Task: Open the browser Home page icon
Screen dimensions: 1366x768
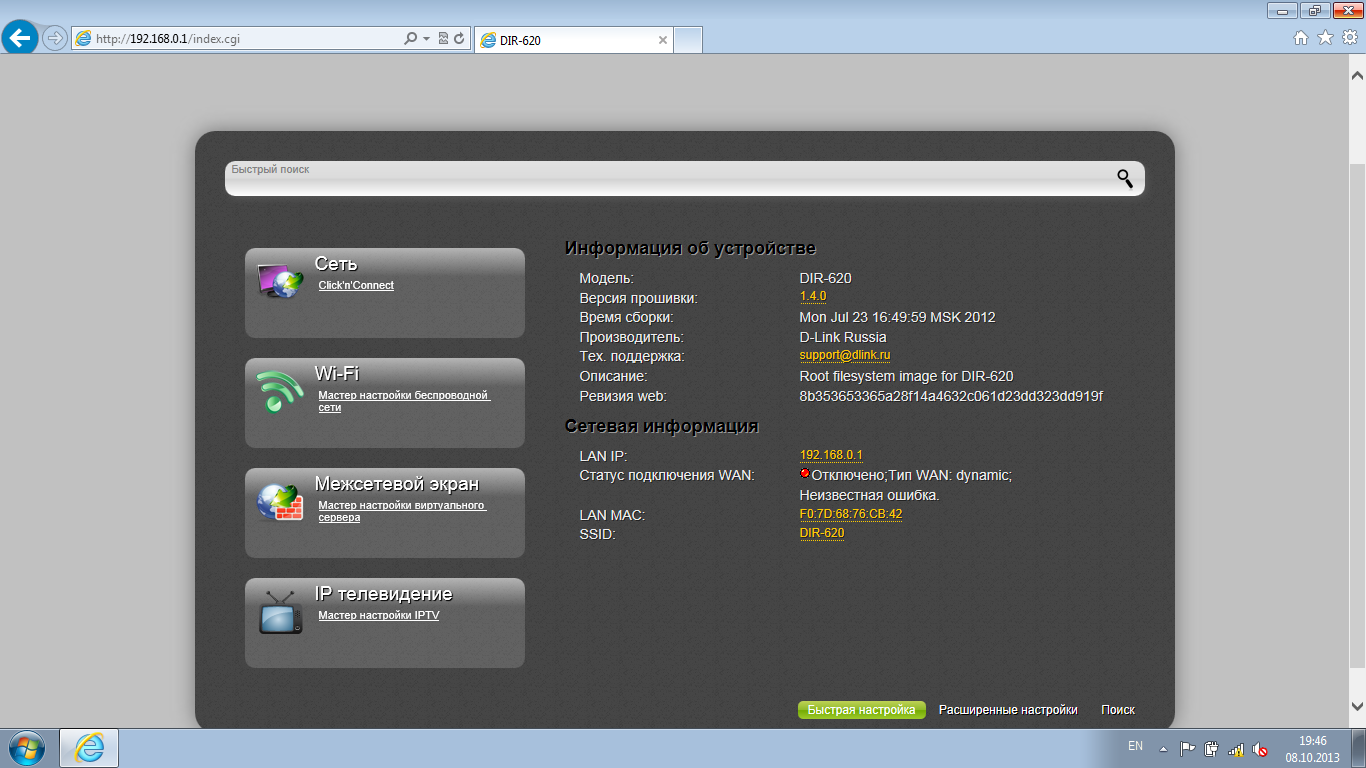Action: [1300, 38]
